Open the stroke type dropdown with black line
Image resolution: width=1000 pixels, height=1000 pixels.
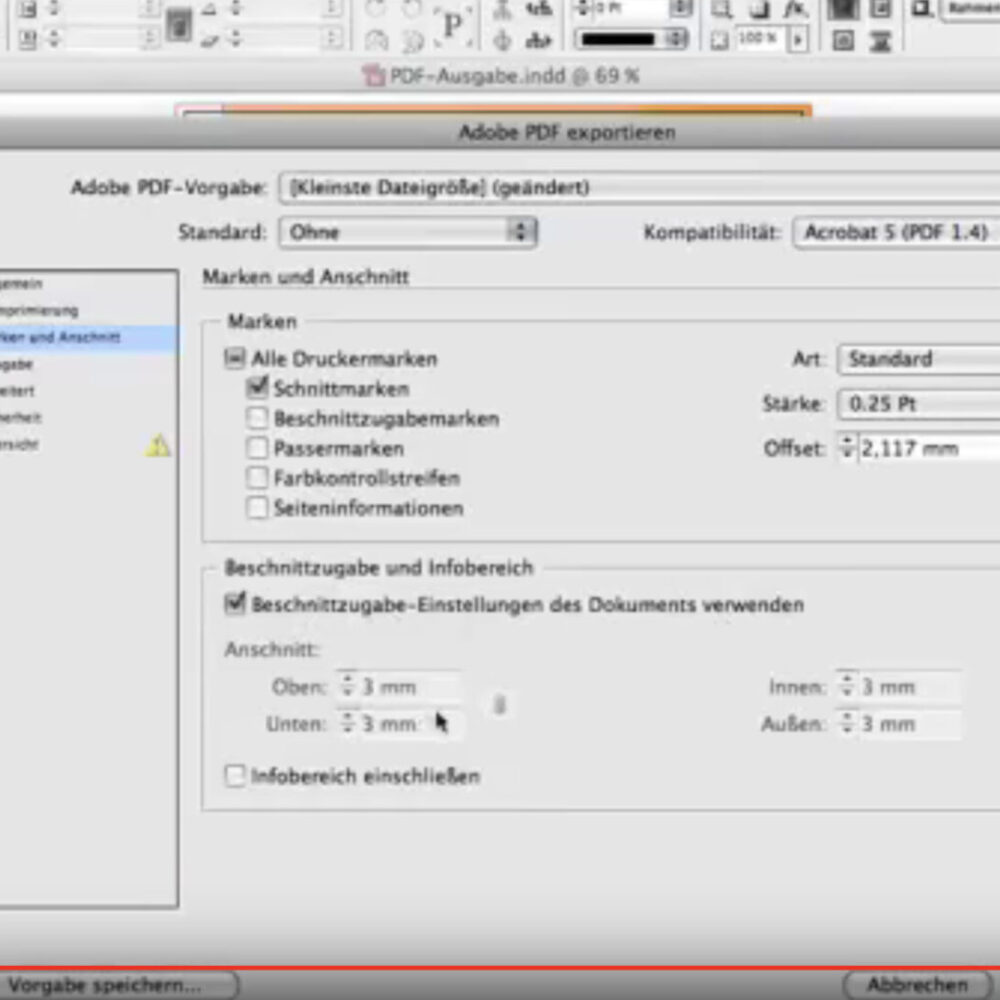point(631,40)
